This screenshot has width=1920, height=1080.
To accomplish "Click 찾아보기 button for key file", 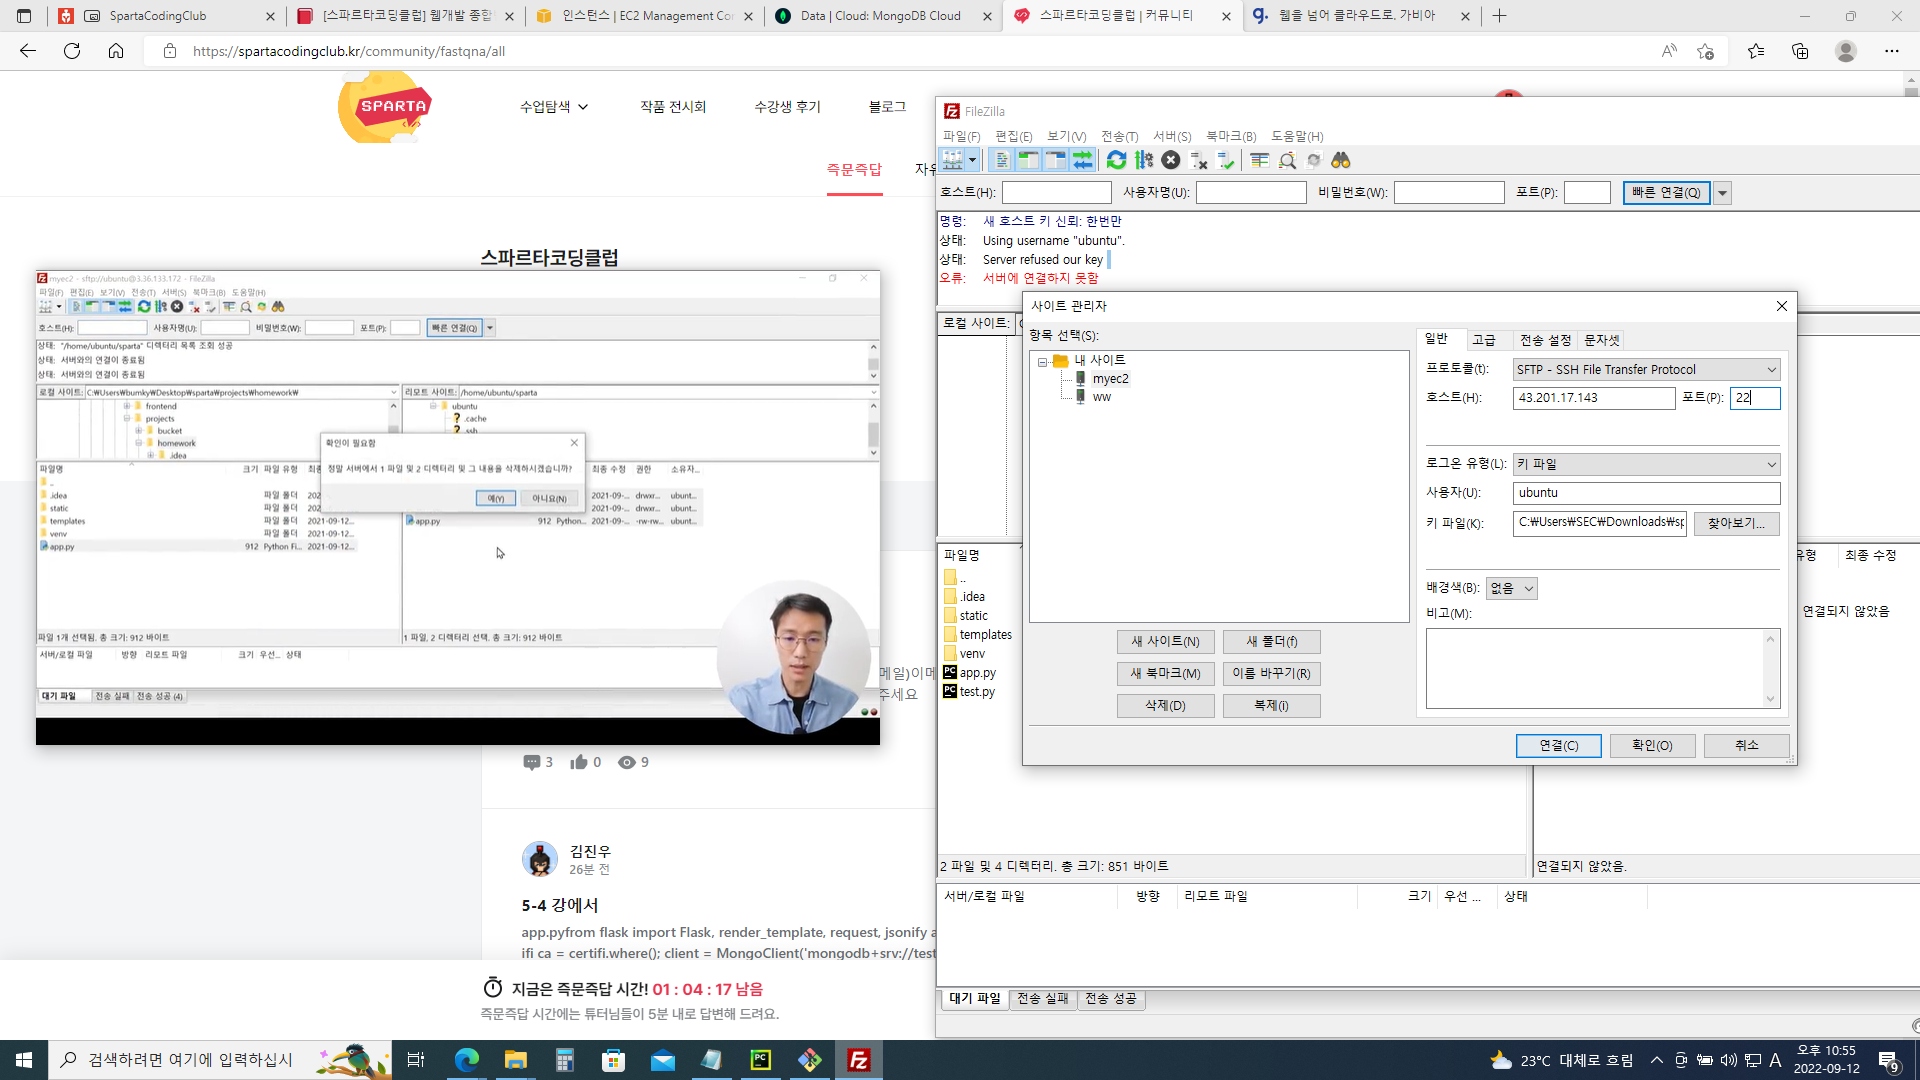I will 1736,524.
